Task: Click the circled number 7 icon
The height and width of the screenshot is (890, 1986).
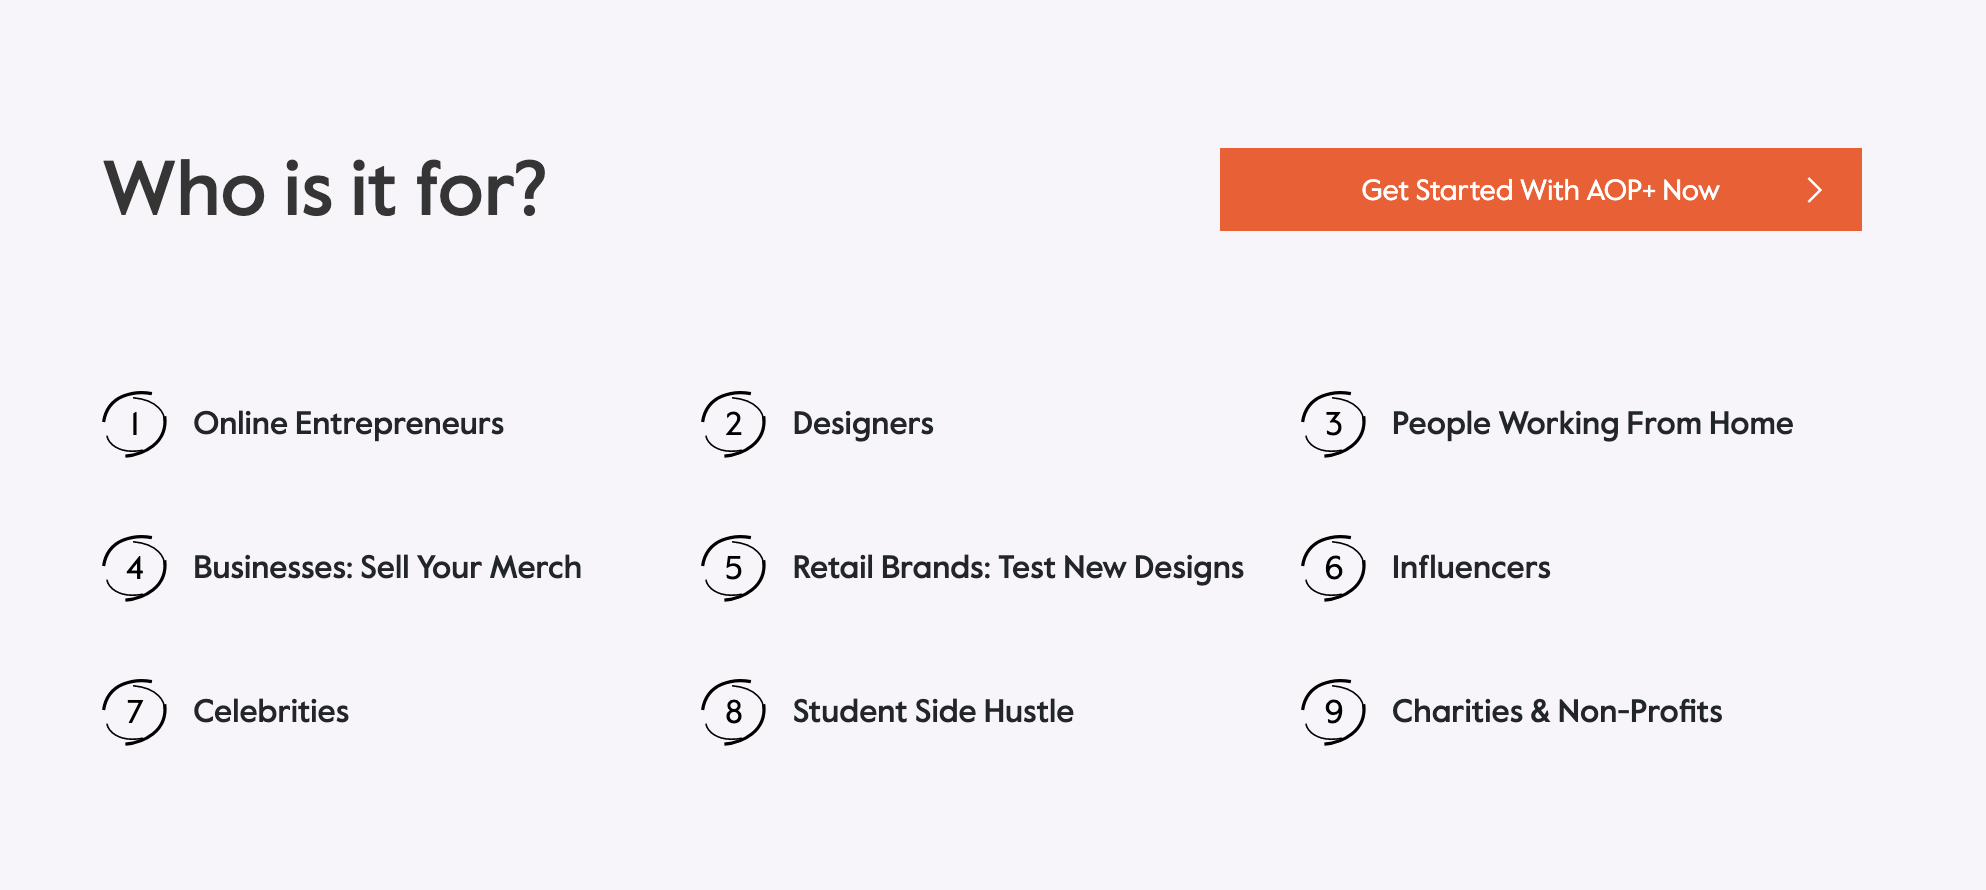Action: (134, 712)
